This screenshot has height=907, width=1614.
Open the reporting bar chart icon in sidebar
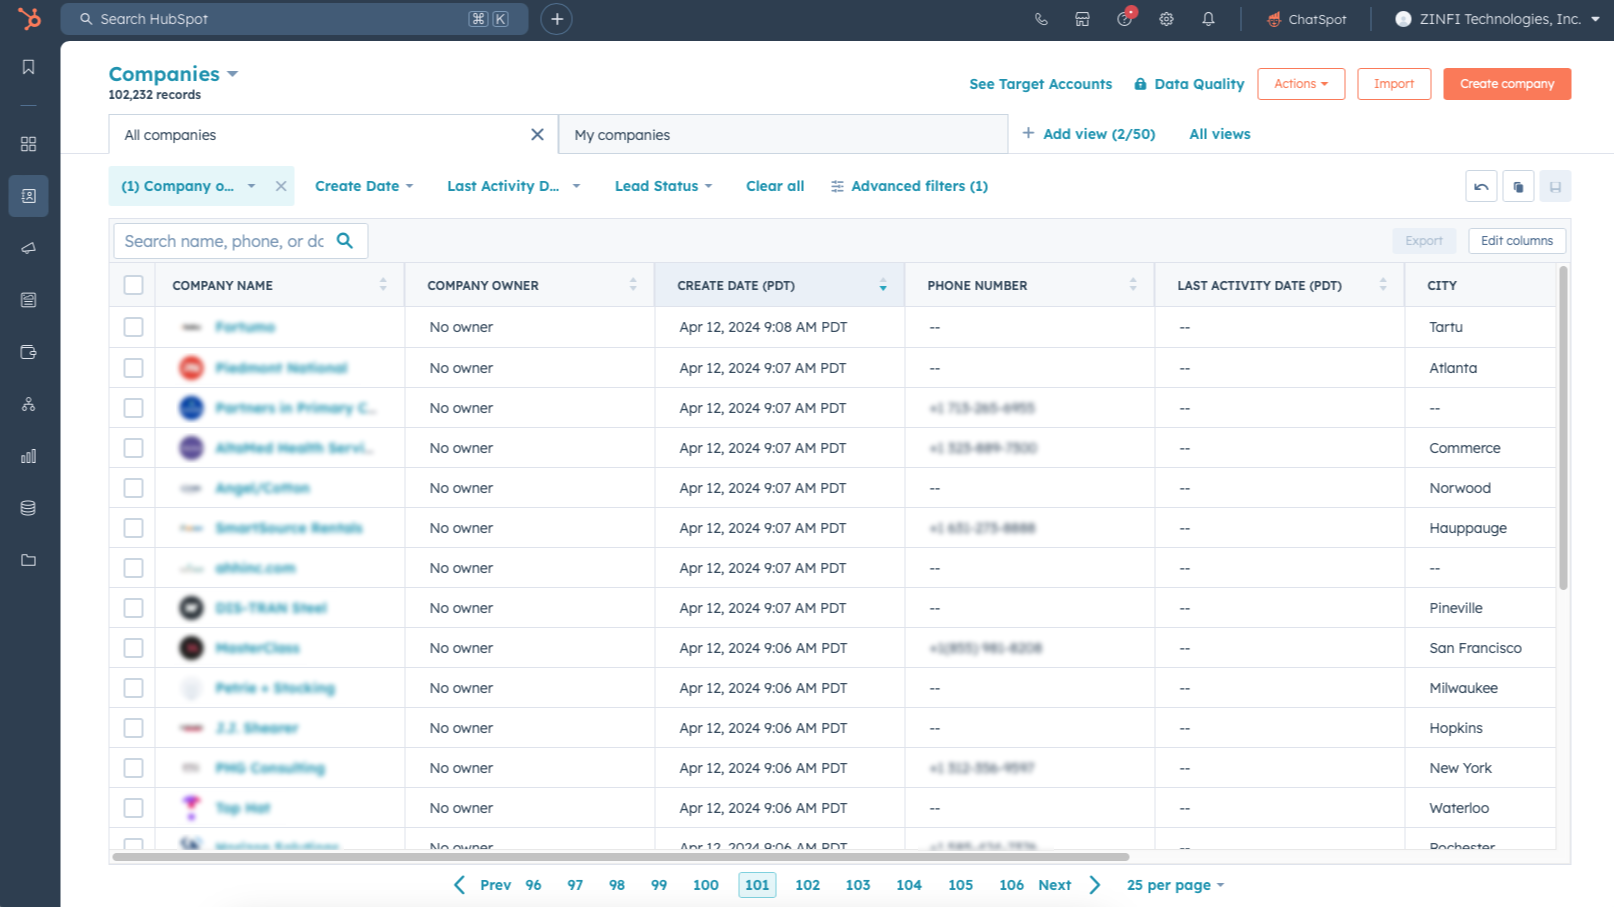[x=28, y=456]
